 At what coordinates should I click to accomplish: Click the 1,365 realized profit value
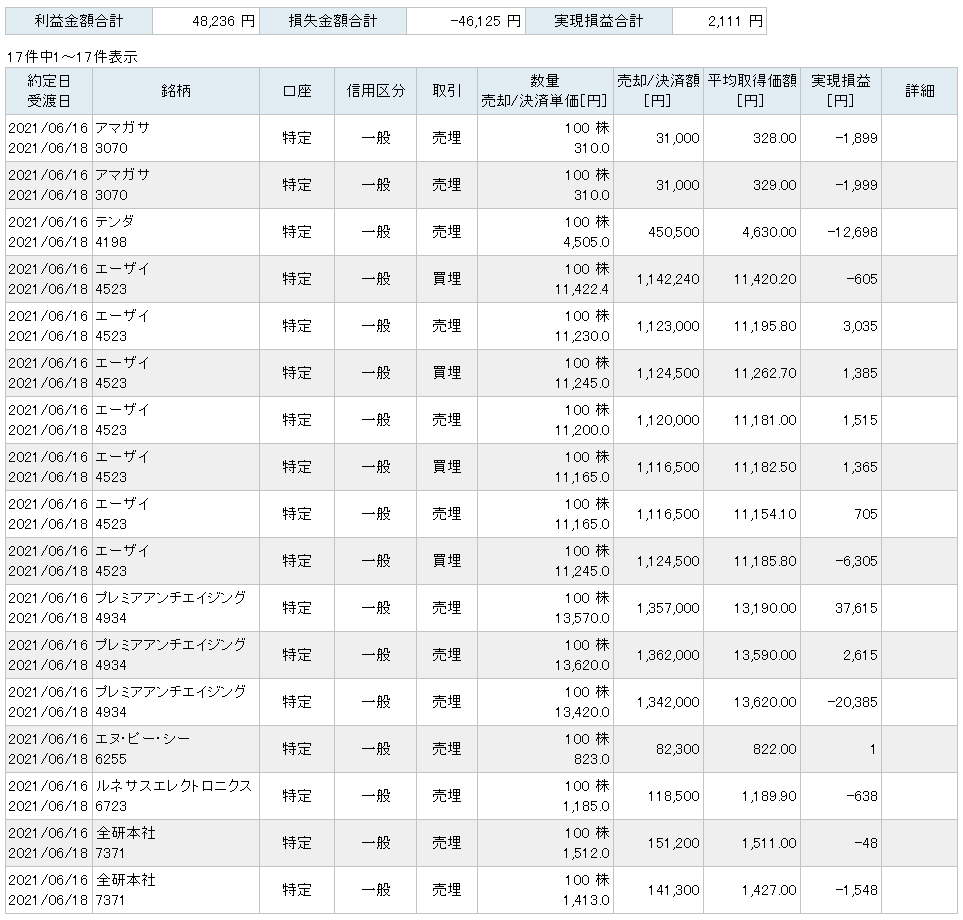[x=860, y=467]
